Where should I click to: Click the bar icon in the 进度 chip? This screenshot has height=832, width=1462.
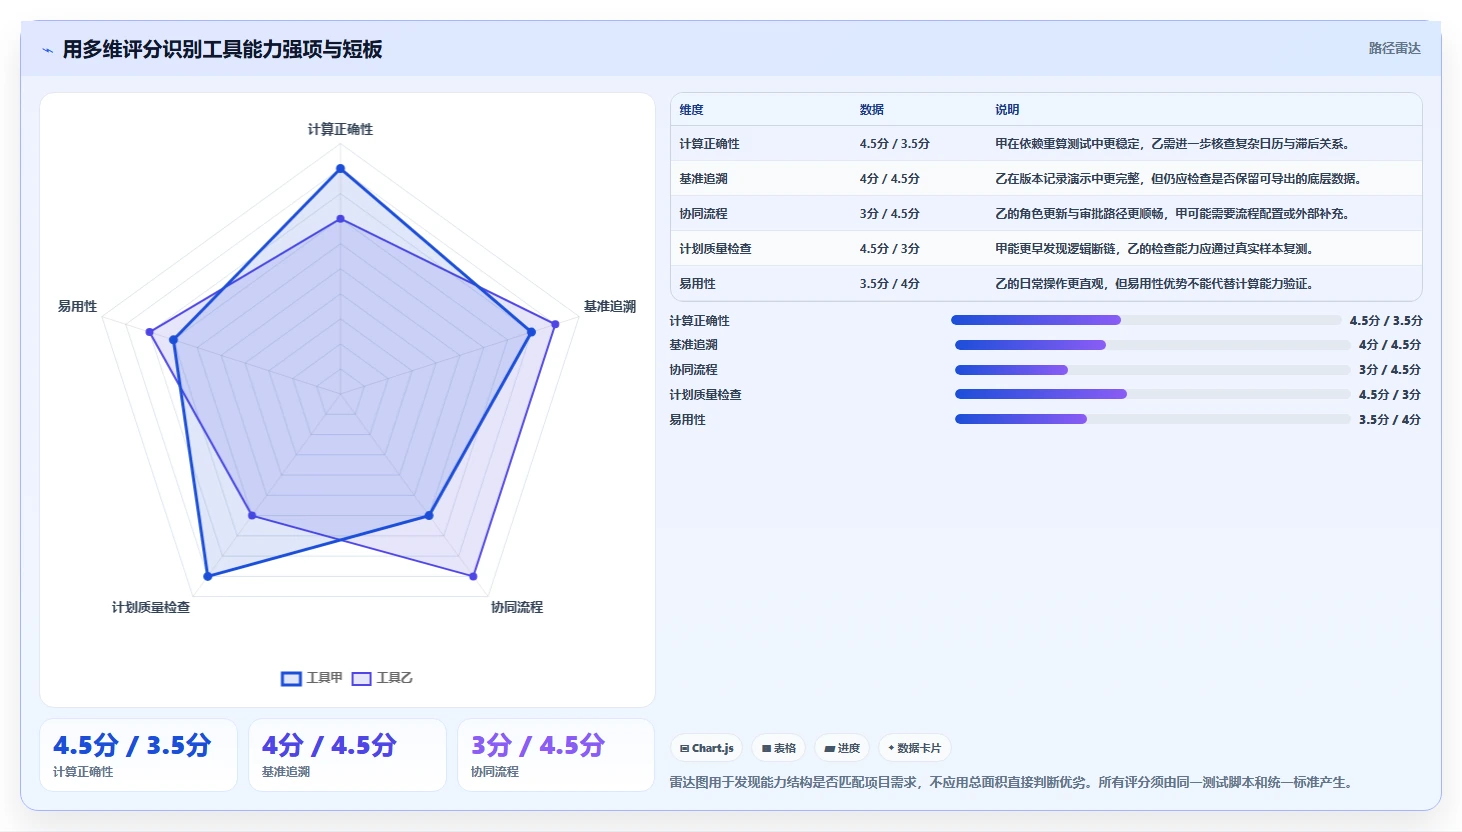click(x=829, y=748)
